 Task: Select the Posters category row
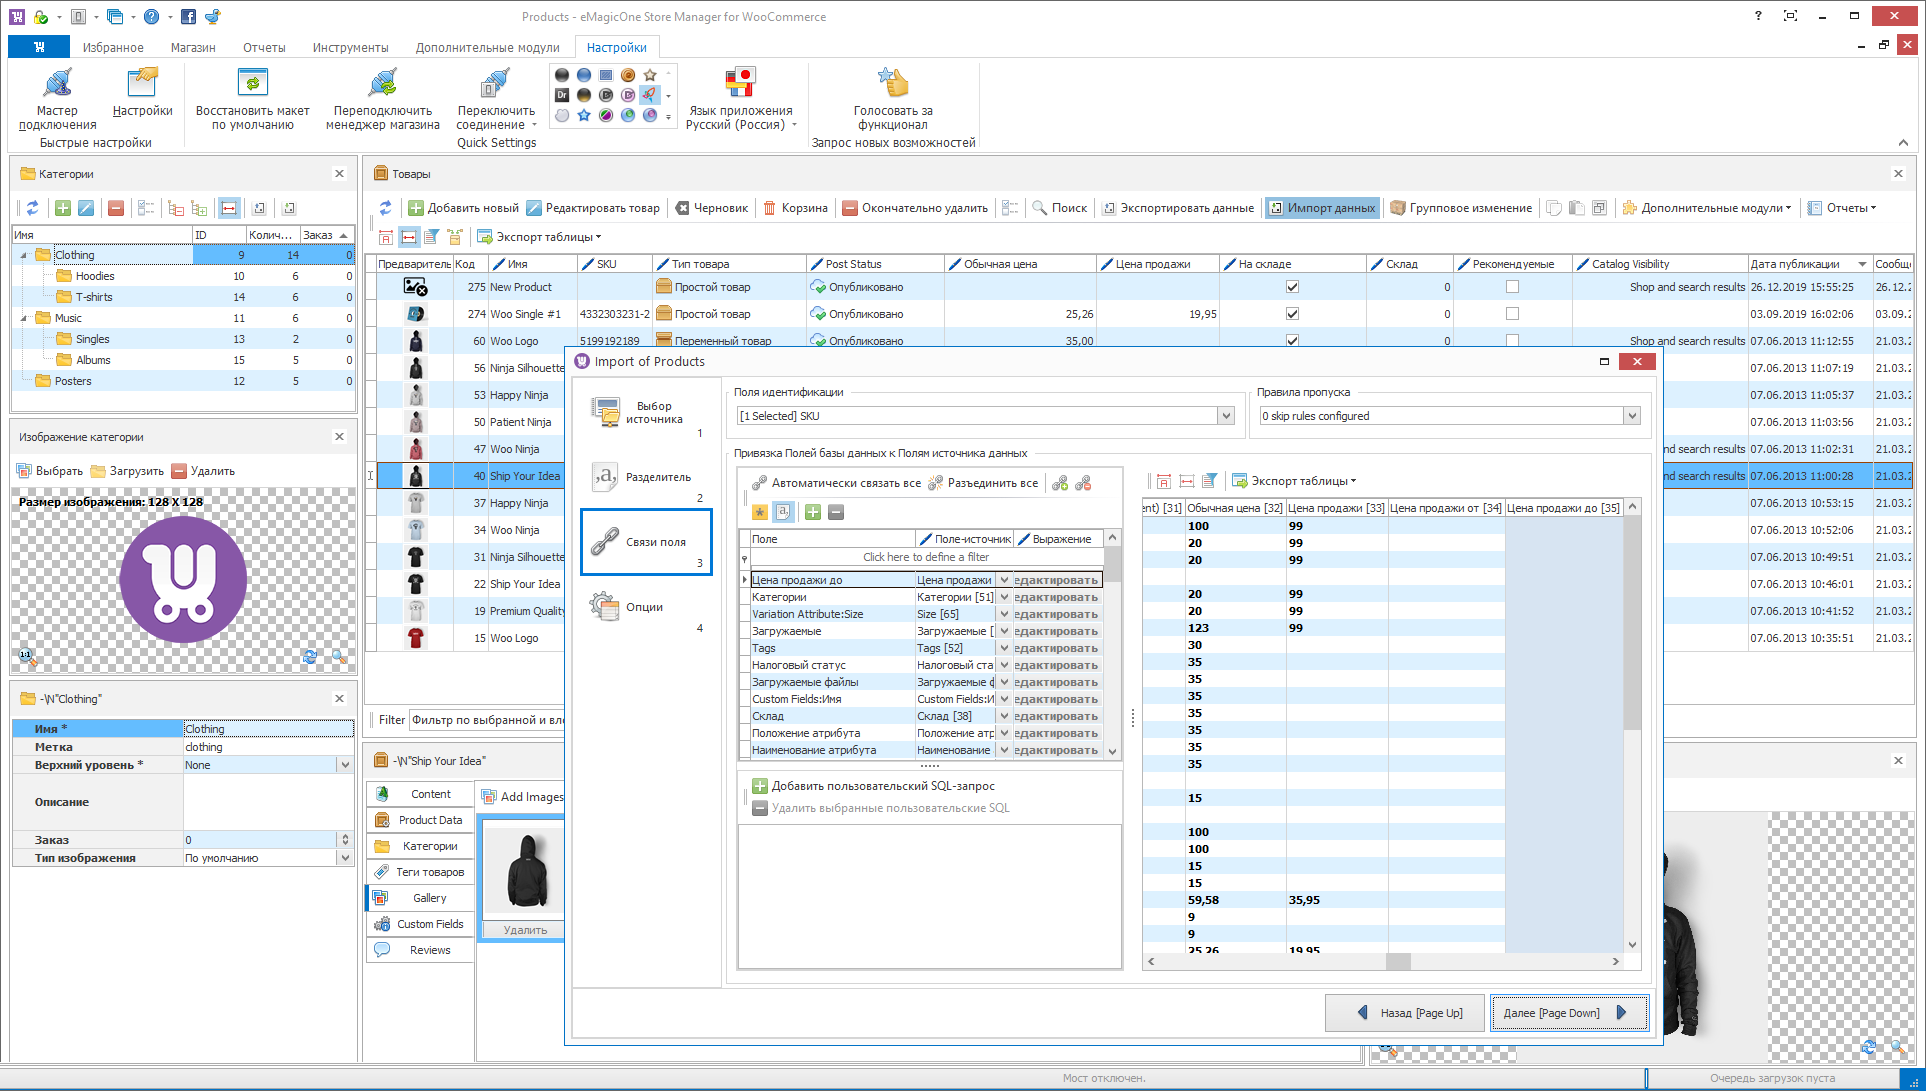184,381
